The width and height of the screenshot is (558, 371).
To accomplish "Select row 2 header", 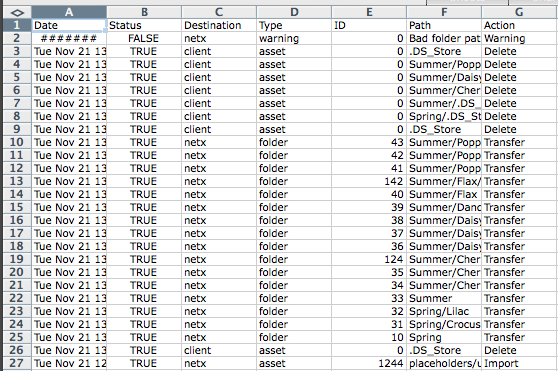I will click(17, 38).
